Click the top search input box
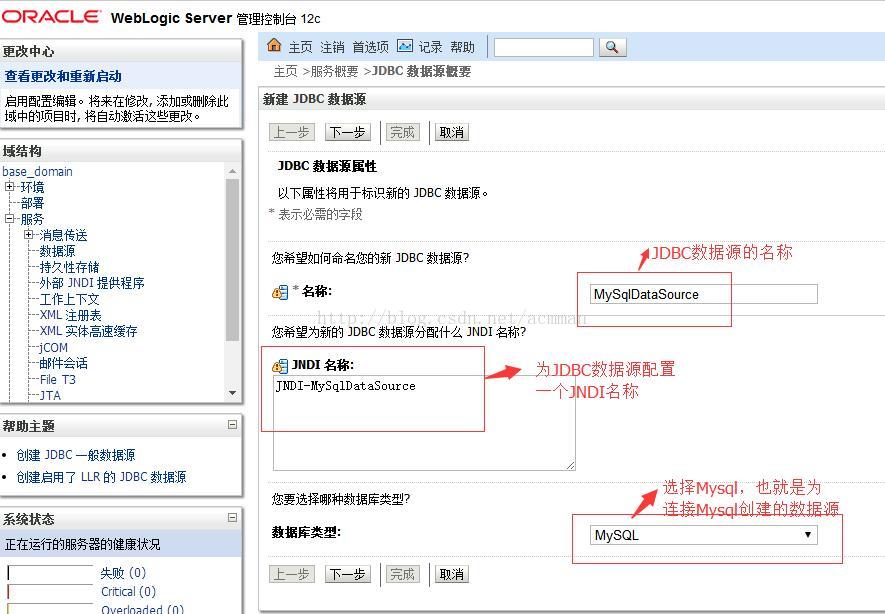Viewport: 885px width, 614px height. point(544,47)
